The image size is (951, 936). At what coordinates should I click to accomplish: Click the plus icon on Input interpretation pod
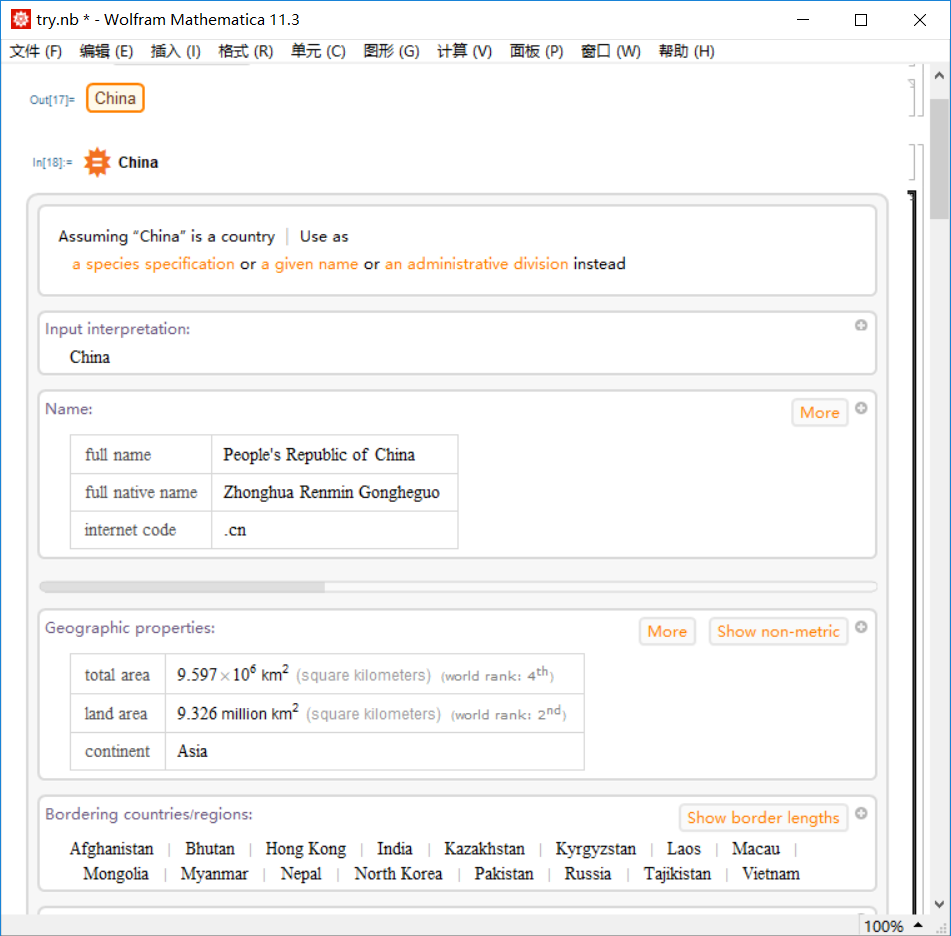pyautogui.click(x=860, y=325)
